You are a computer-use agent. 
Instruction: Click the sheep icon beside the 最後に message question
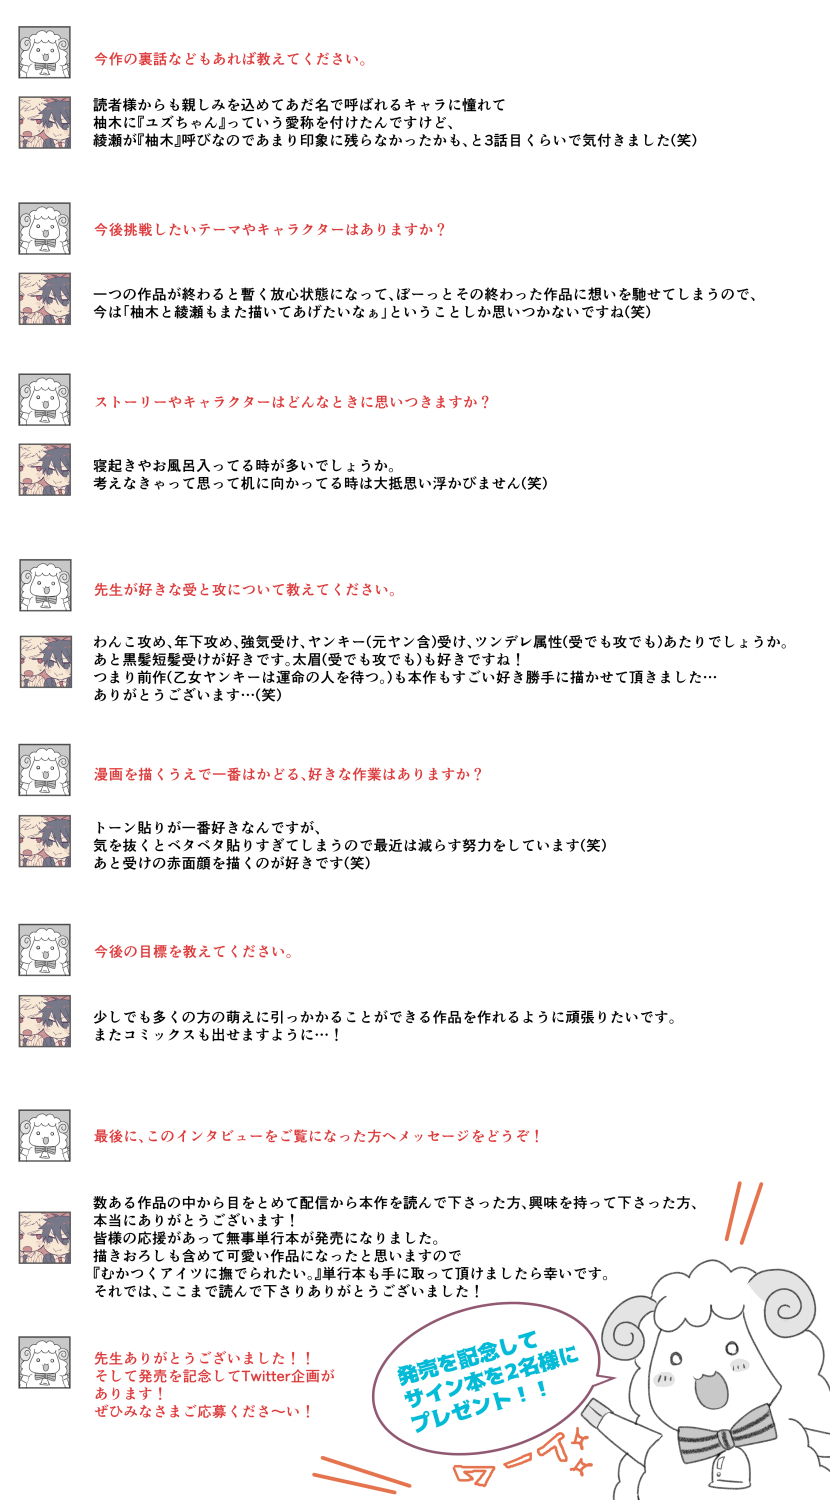(x=44, y=1136)
